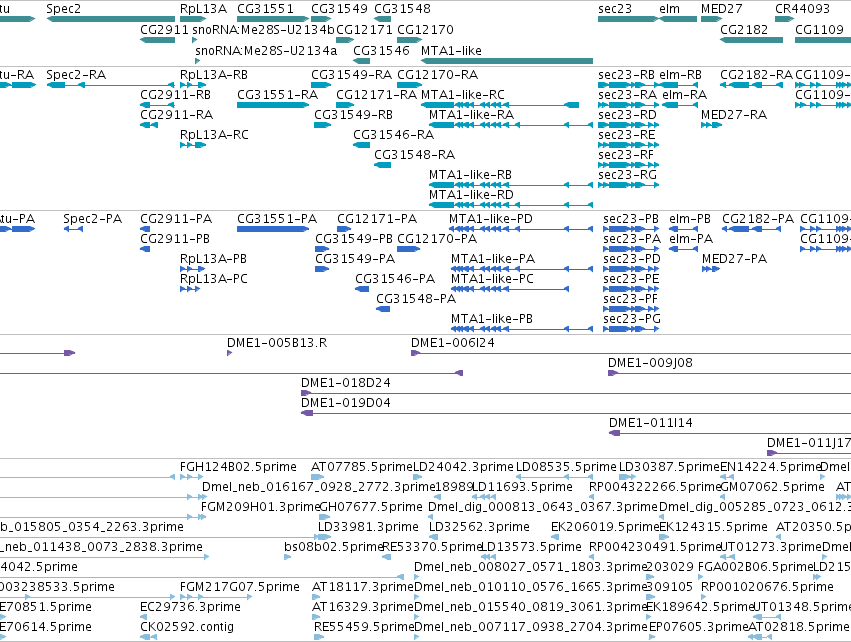
Task: Click the sec23 gene label
Action: pos(614,9)
